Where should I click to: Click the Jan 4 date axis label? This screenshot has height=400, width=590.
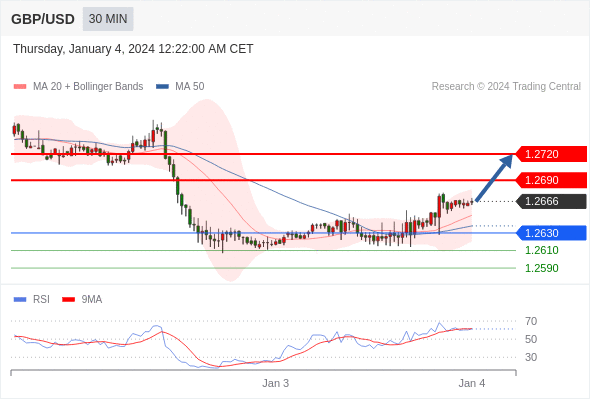tap(472, 383)
